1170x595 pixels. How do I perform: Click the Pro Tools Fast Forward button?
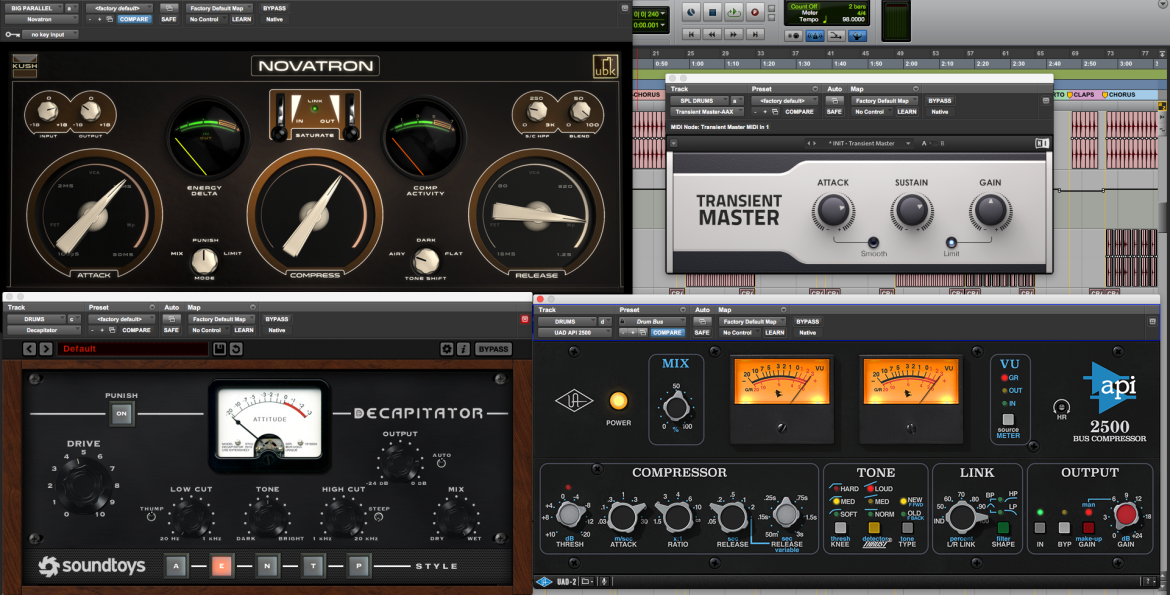[x=733, y=34]
